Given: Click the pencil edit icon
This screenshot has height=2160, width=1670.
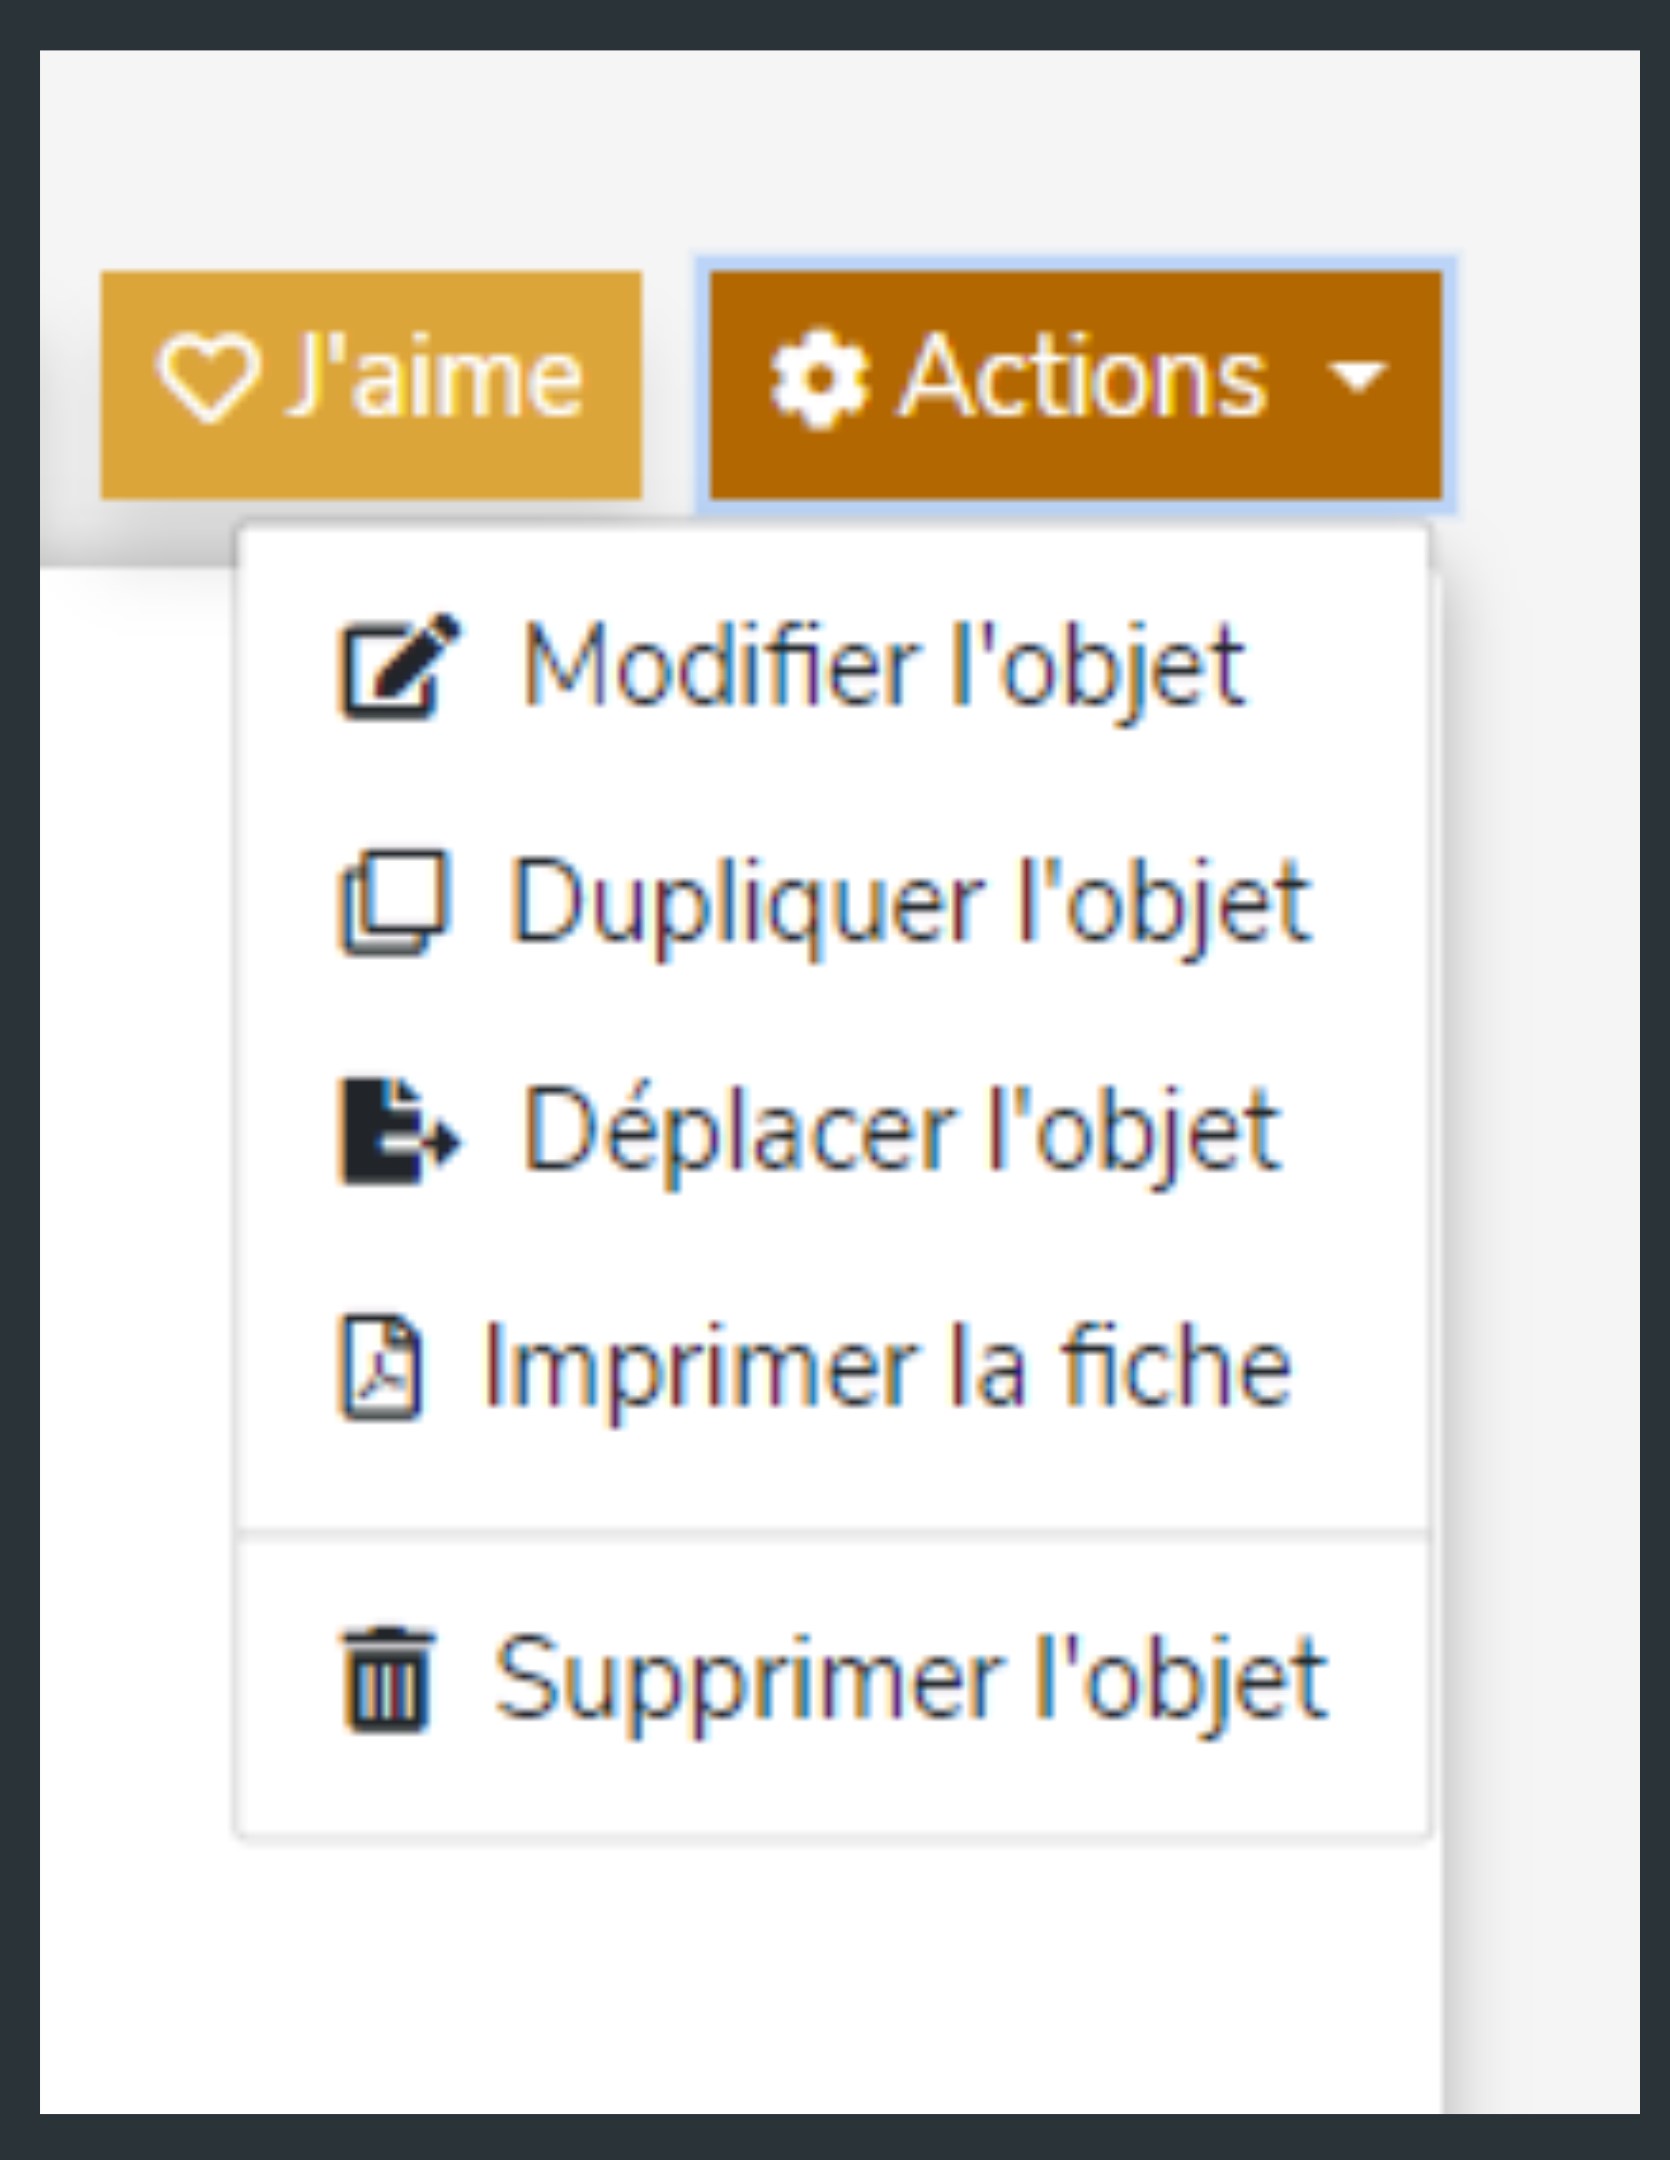Looking at the screenshot, I should click(398, 666).
